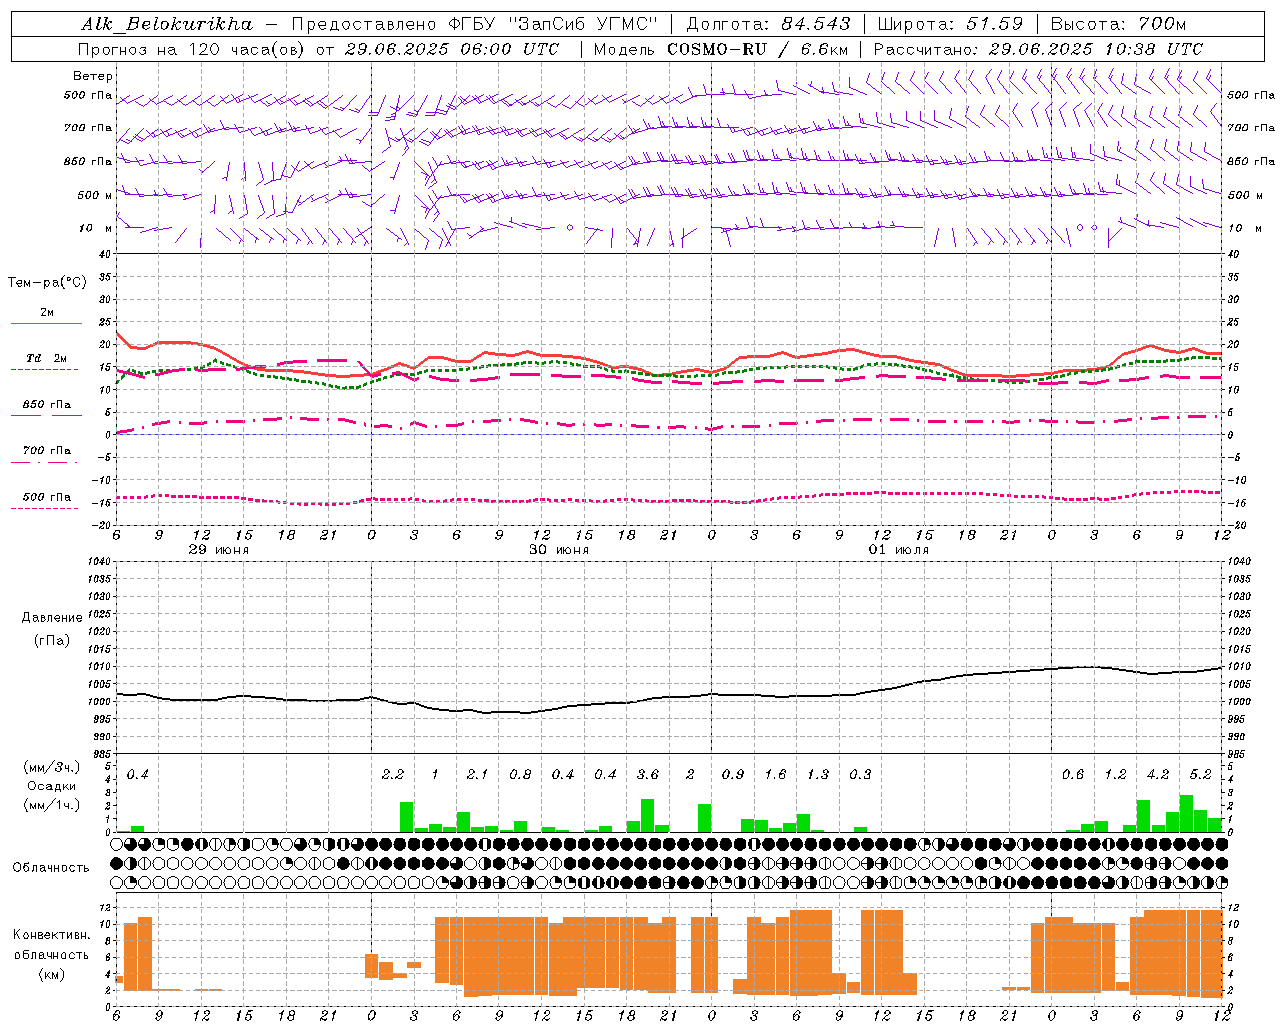Click the dotted '500 гПа' temperature legend line
This screenshot has height=1024, width=1280.
click(44, 508)
